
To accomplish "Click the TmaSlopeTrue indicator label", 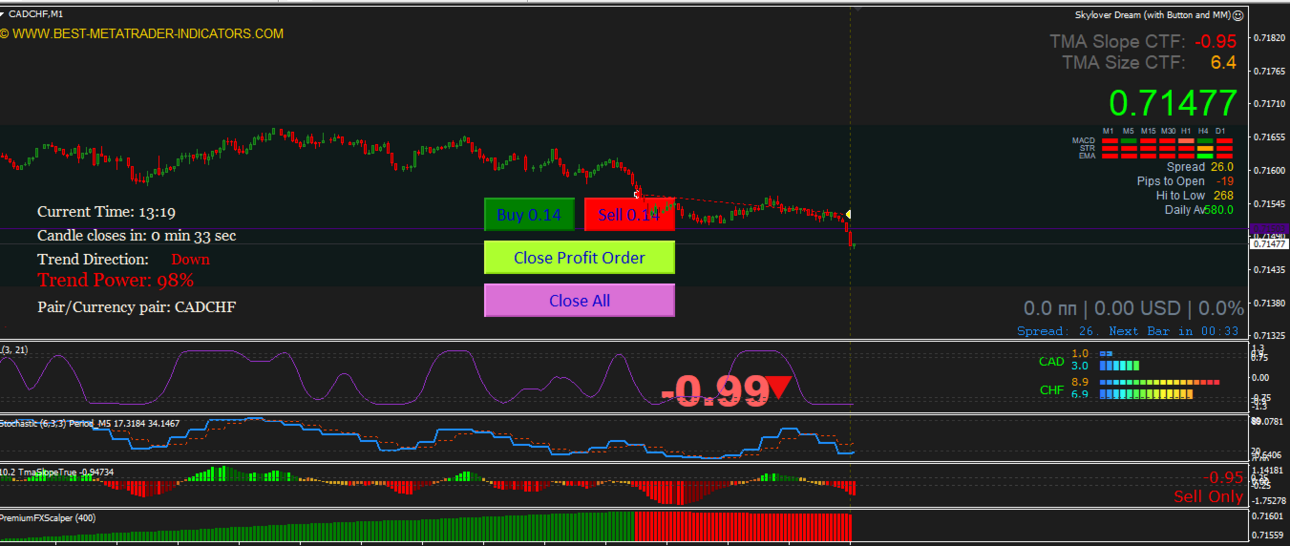I will (57, 472).
